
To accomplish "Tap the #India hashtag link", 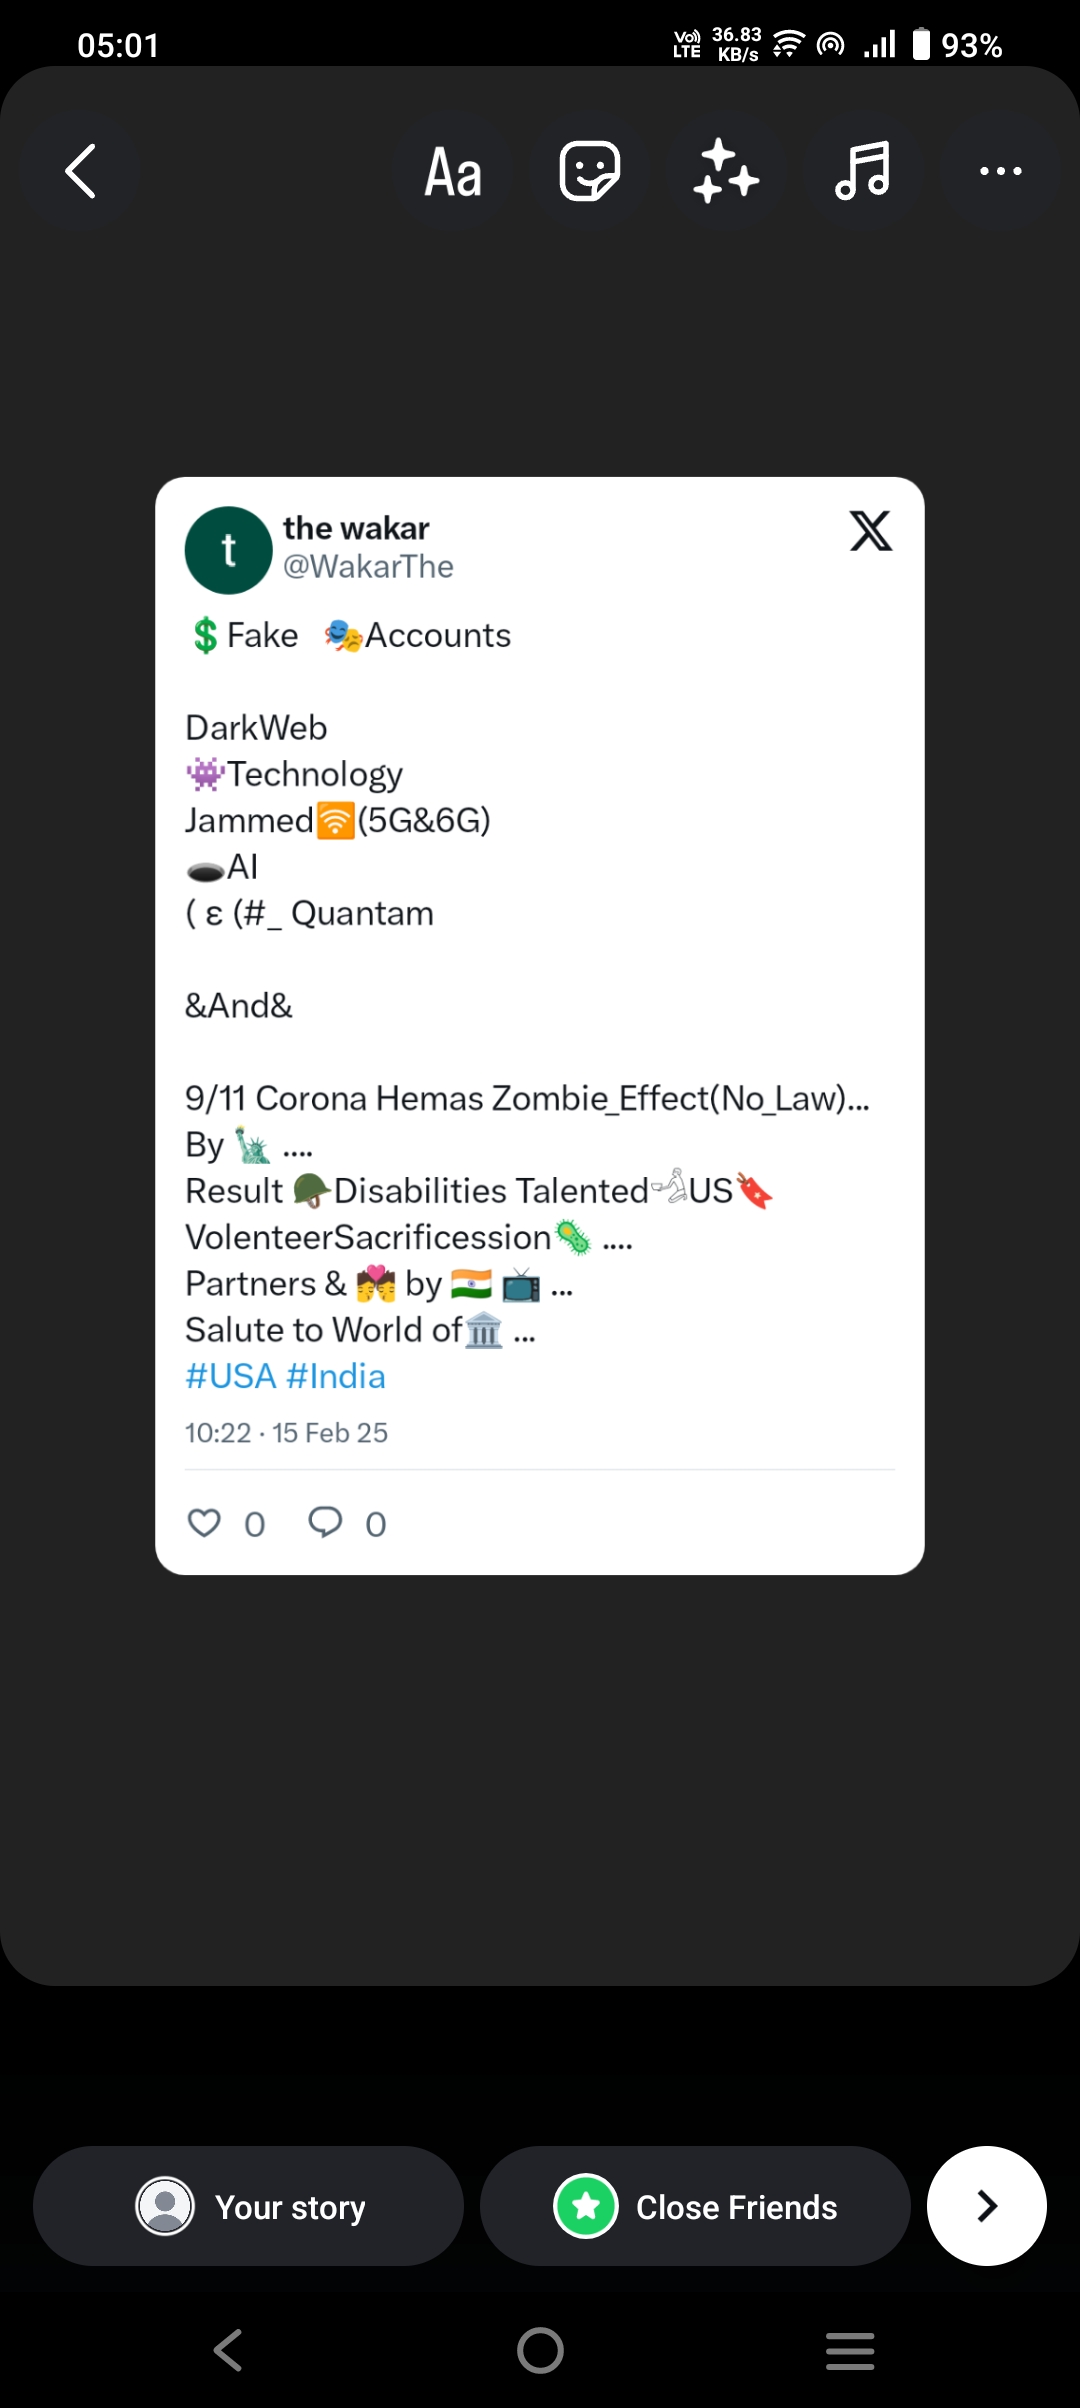I will click(x=335, y=1377).
